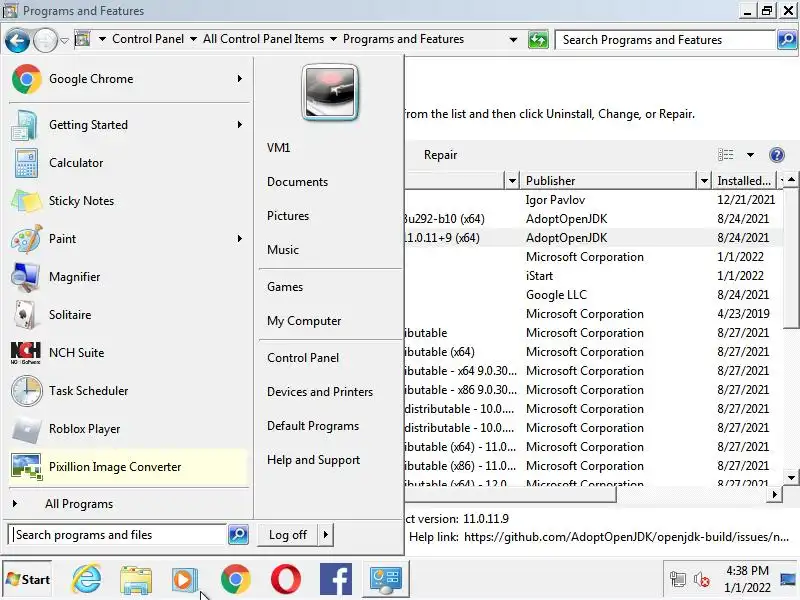Click vertical scrollbar down arrow
Image resolution: width=800 pixels, height=600 pixels.
(x=791, y=478)
